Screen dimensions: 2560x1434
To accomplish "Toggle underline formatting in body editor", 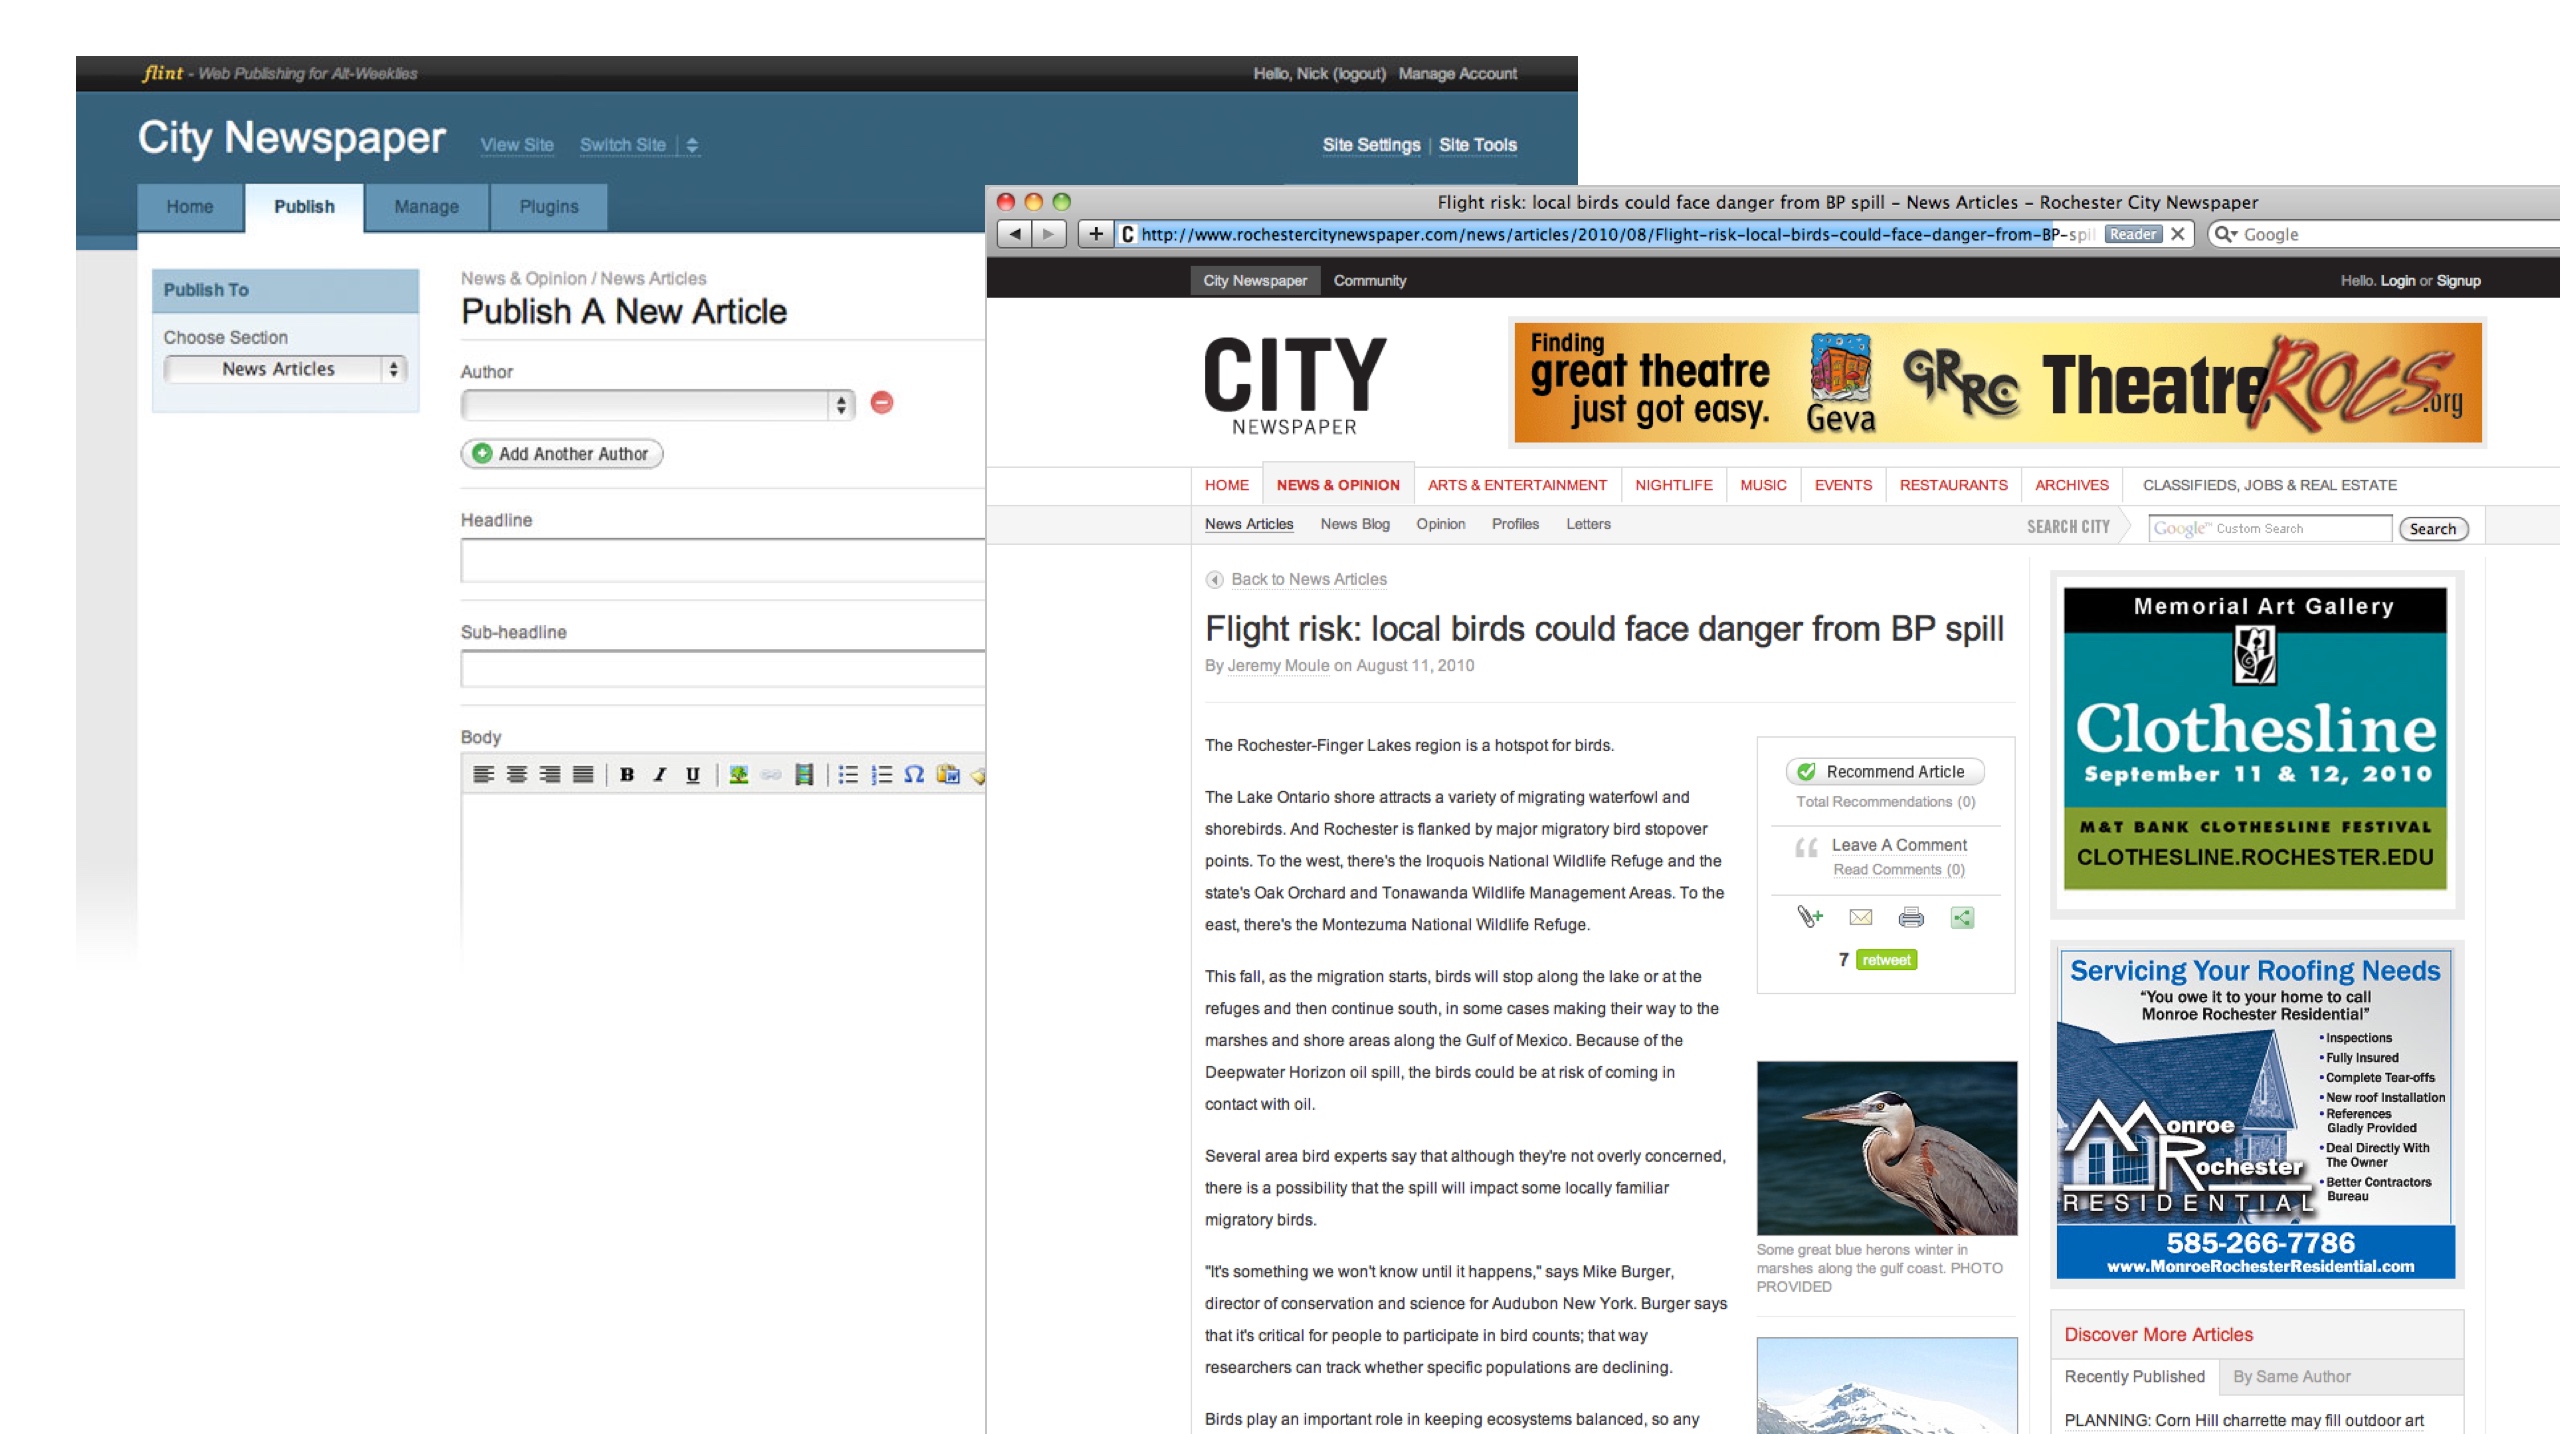I will tap(693, 774).
